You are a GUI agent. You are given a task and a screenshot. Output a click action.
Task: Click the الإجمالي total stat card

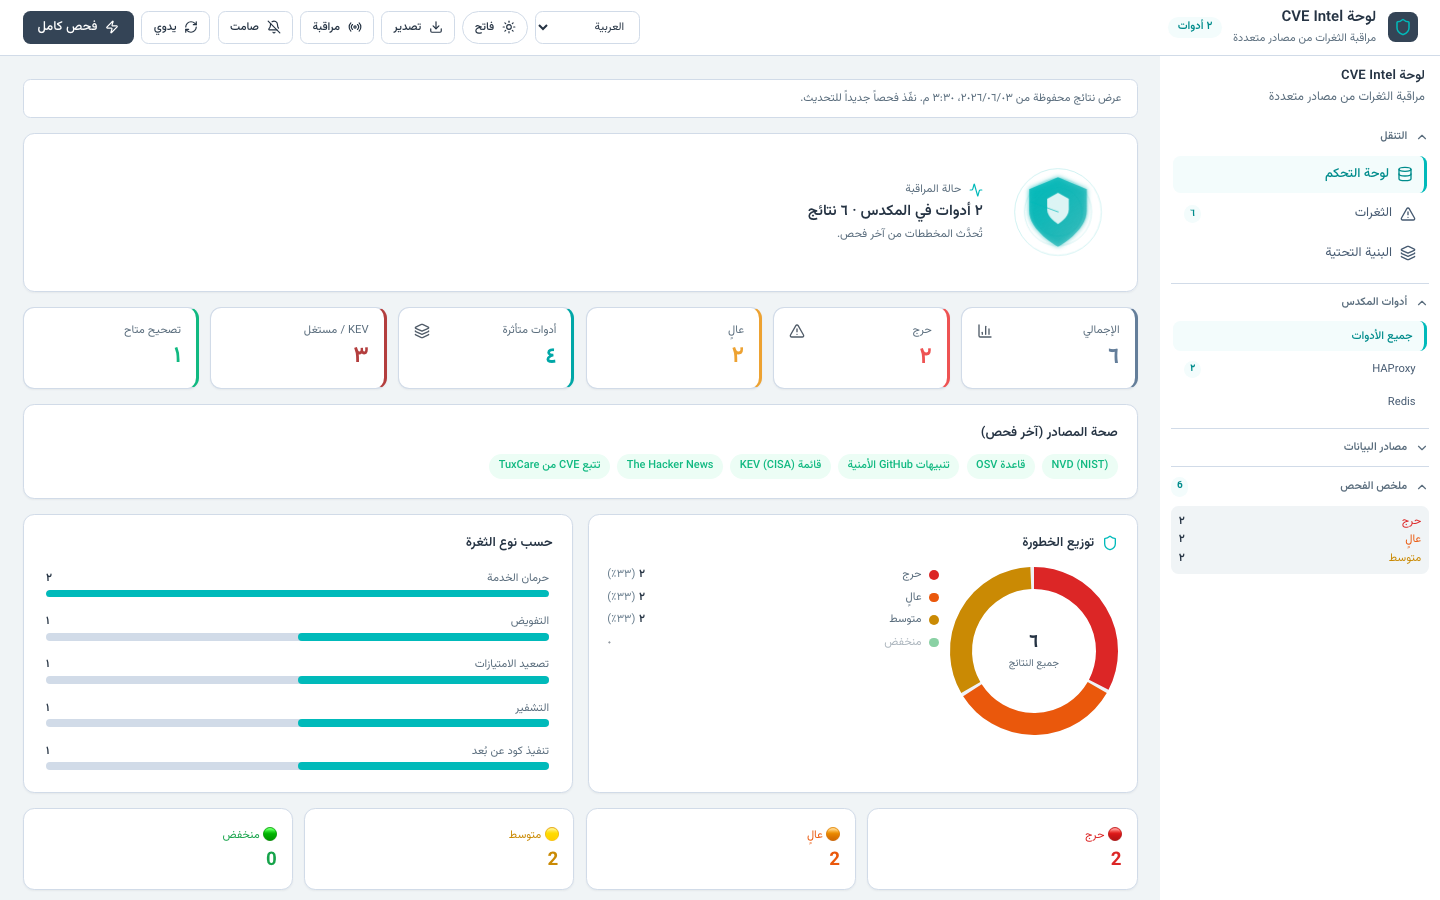click(1049, 348)
